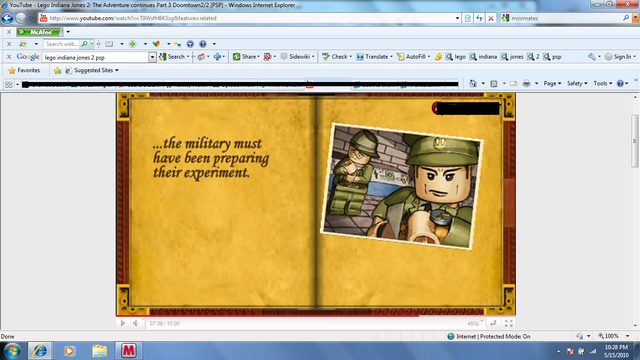Open the Safety menu

point(577,83)
